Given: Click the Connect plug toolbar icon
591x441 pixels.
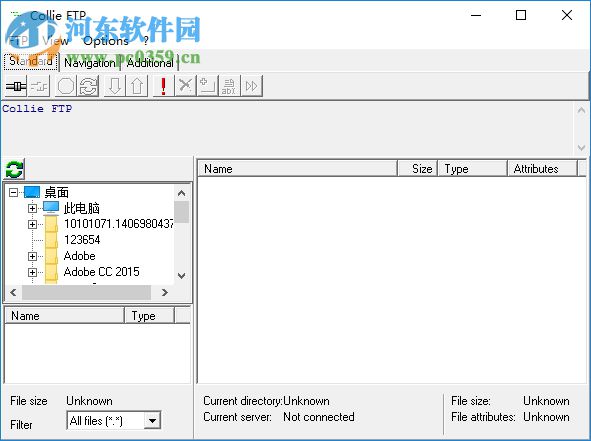Looking at the screenshot, I should tap(16, 86).
